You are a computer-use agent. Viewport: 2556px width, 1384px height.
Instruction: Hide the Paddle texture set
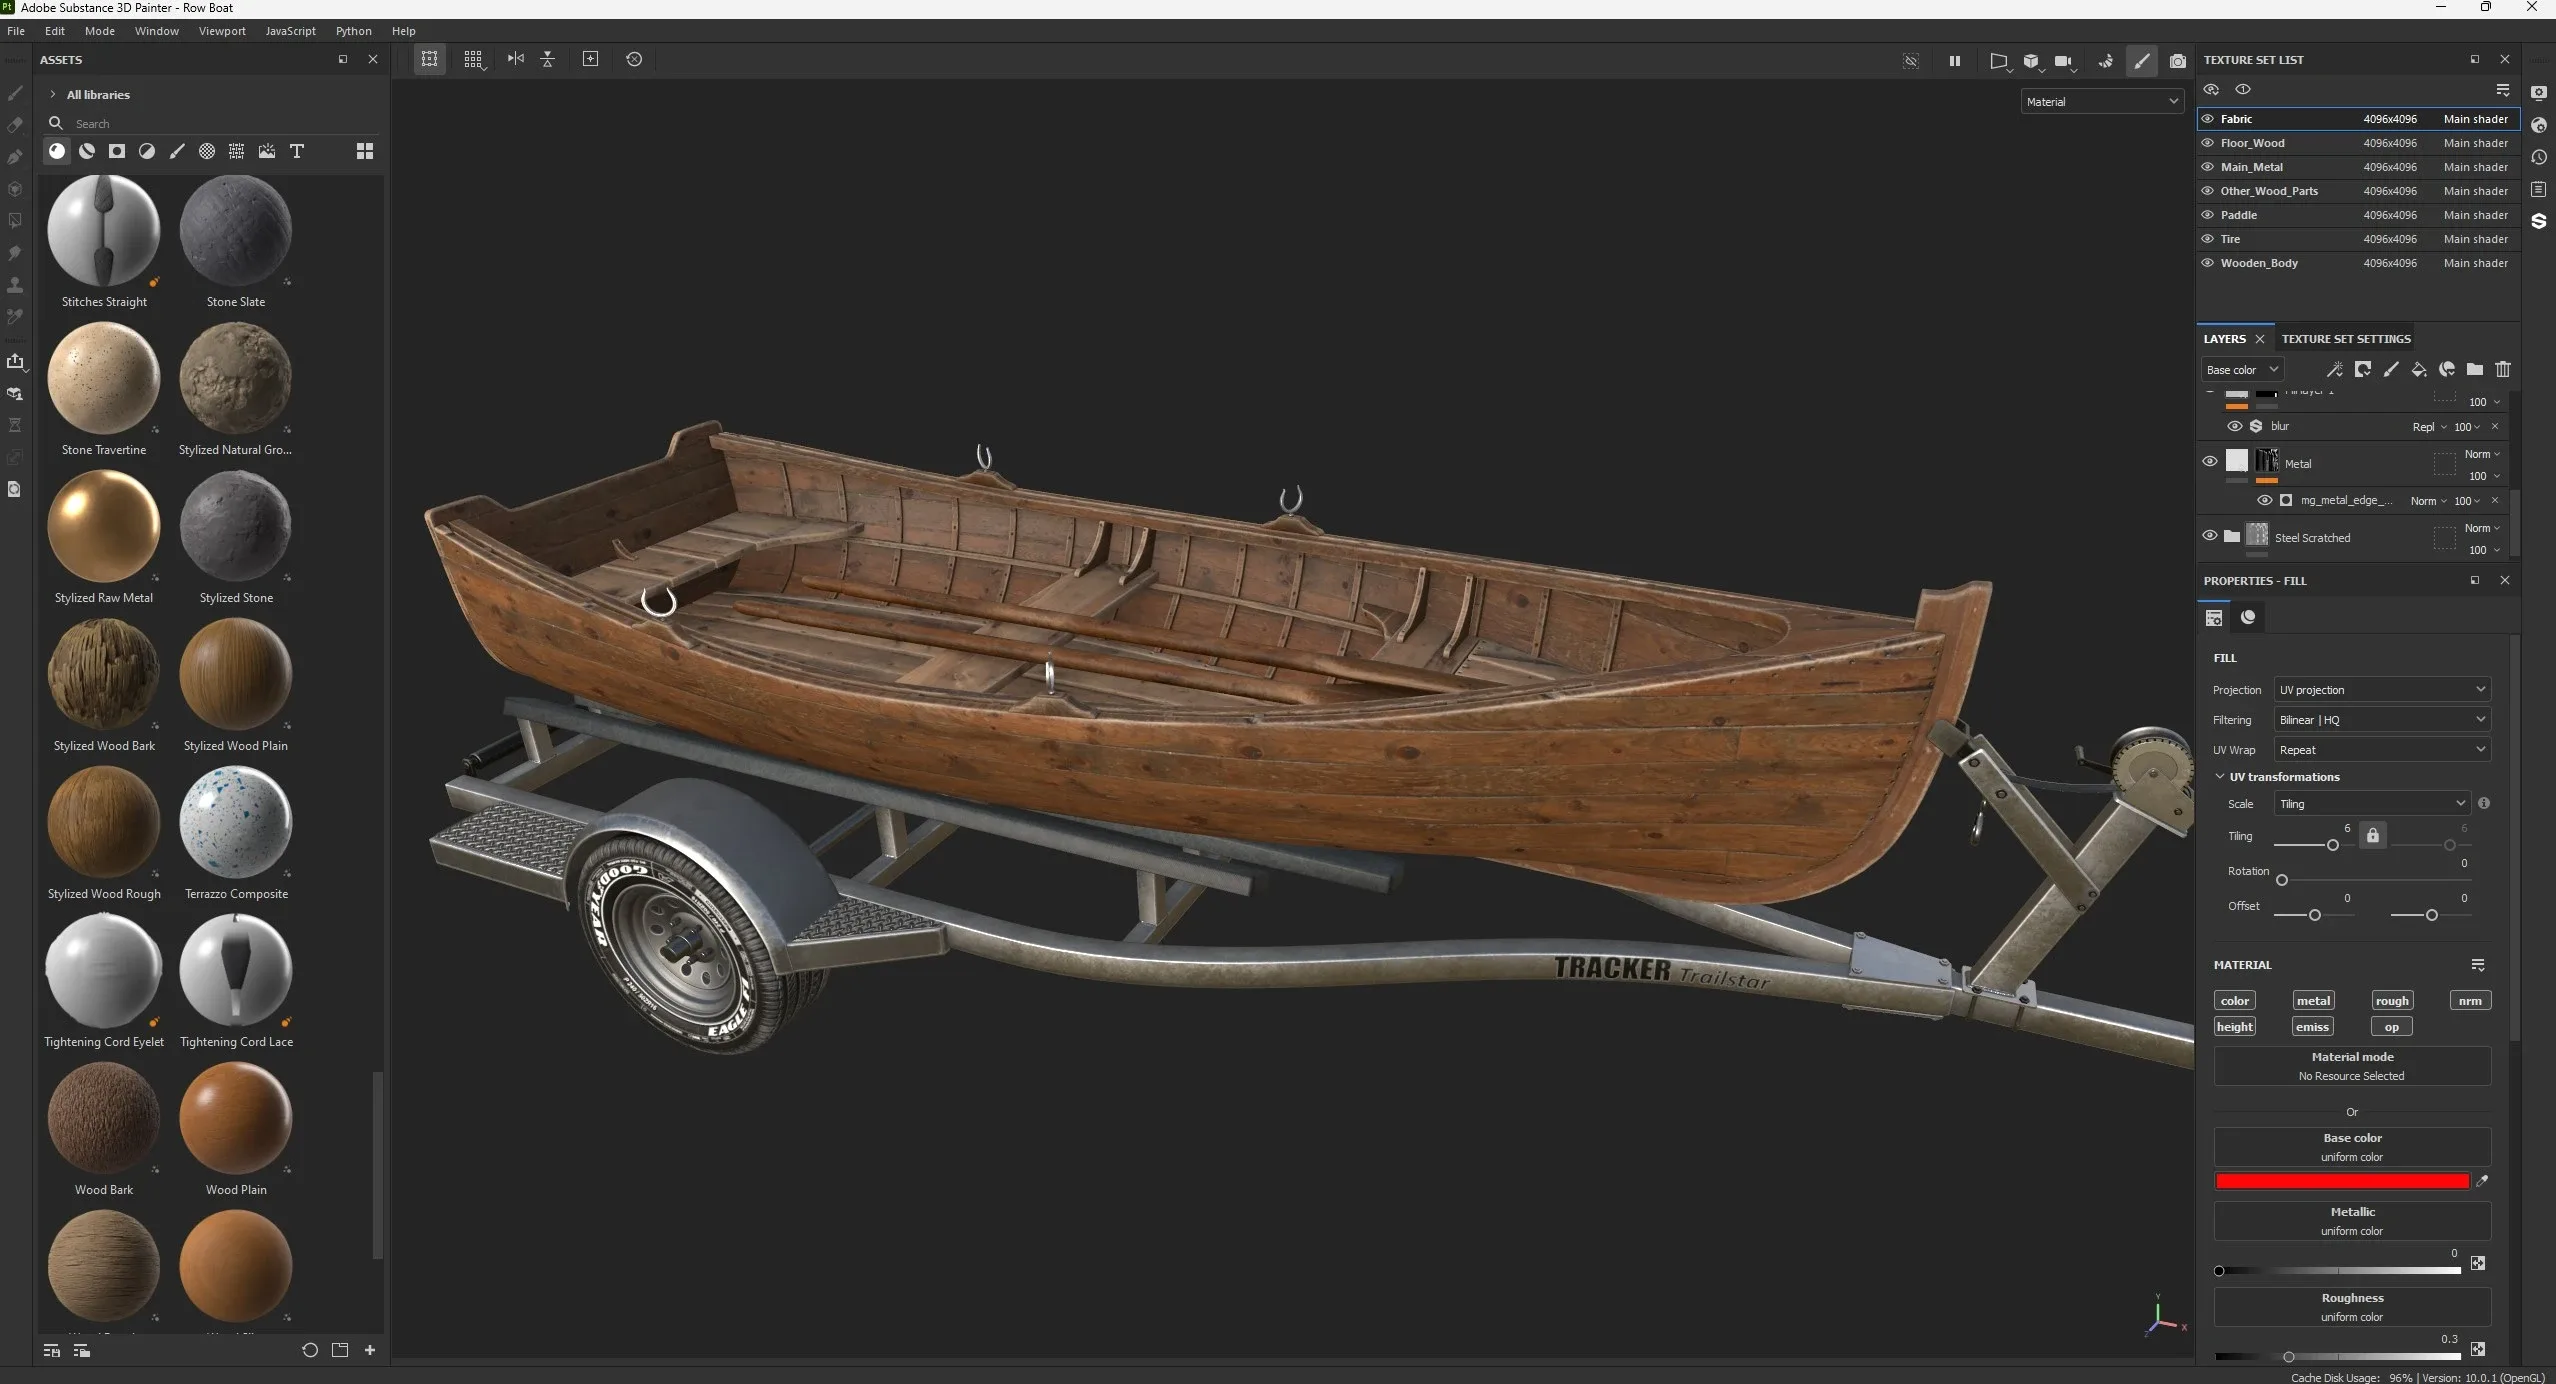coord(2208,215)
